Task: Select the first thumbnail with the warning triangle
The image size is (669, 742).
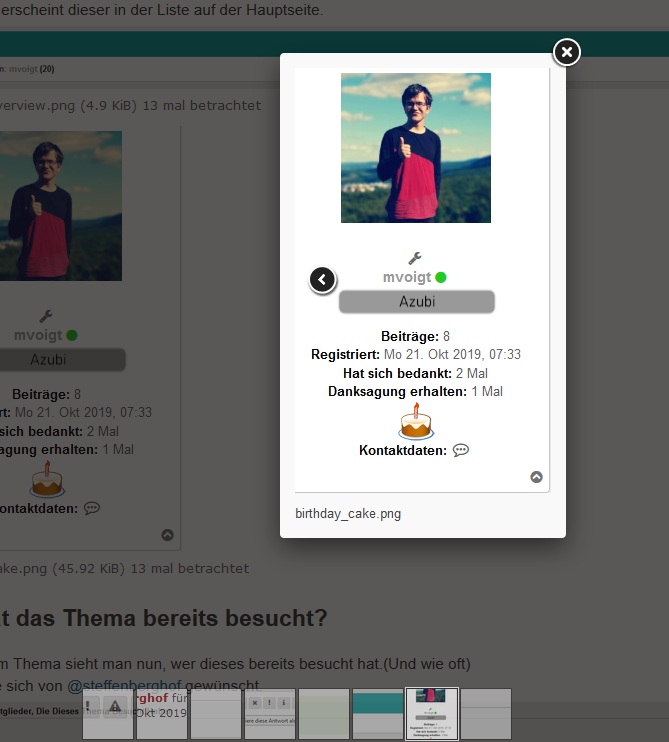Action: (108, 713)
